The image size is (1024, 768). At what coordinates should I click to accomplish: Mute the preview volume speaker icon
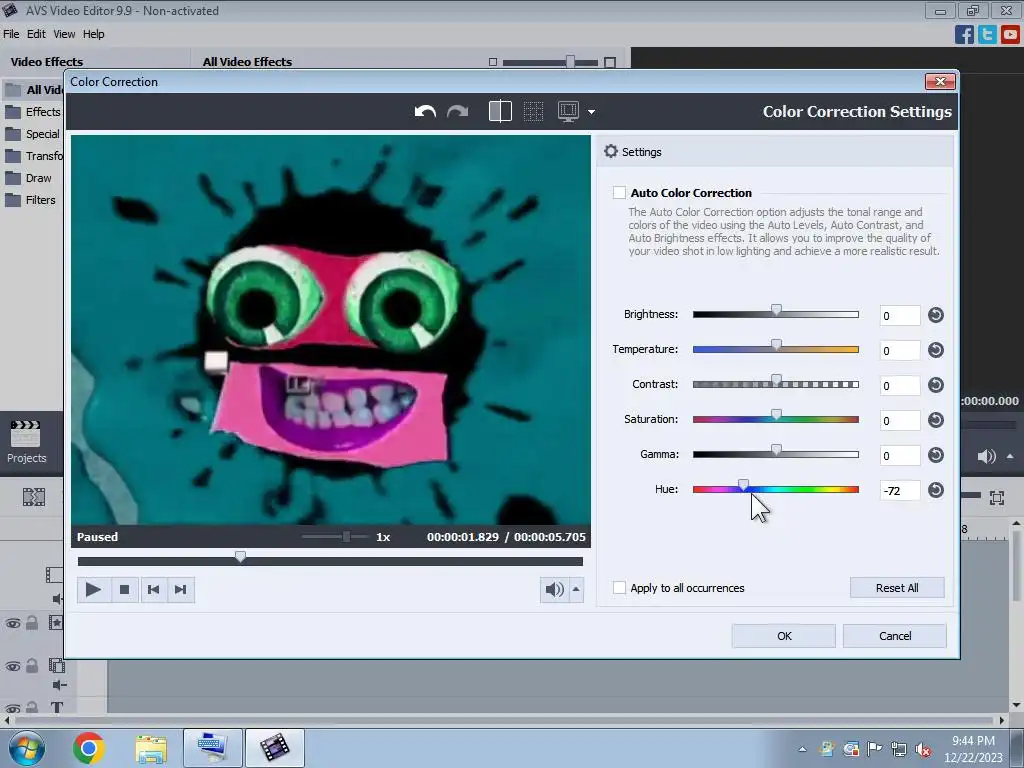pos(554,590)
